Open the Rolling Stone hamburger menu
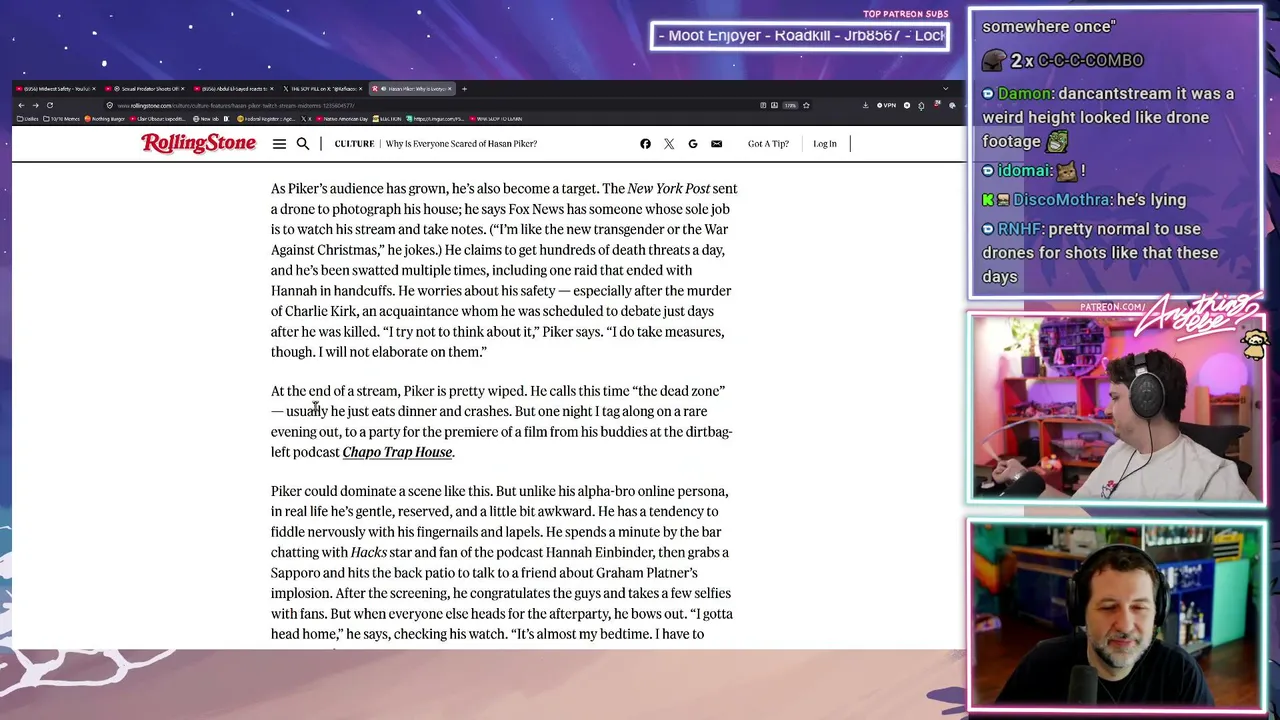Image resolution: width=1280 pixels, height=720 pixels. (279, 144)
